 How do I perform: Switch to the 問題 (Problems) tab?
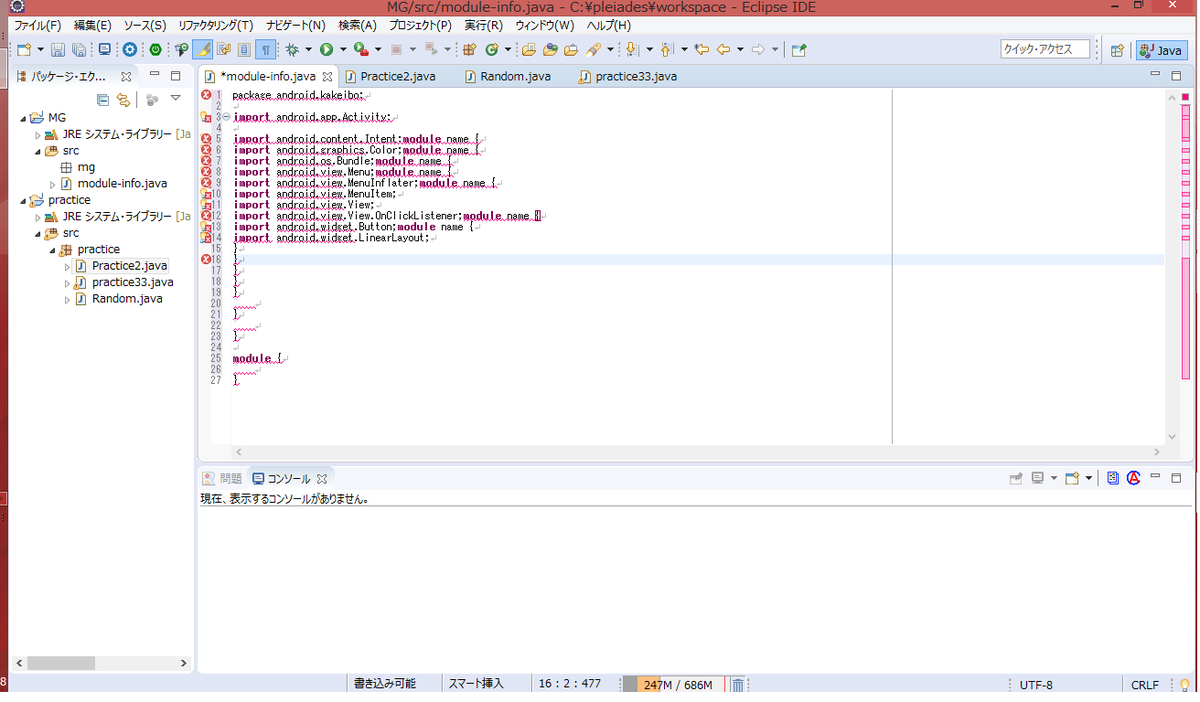click(223, 479)
